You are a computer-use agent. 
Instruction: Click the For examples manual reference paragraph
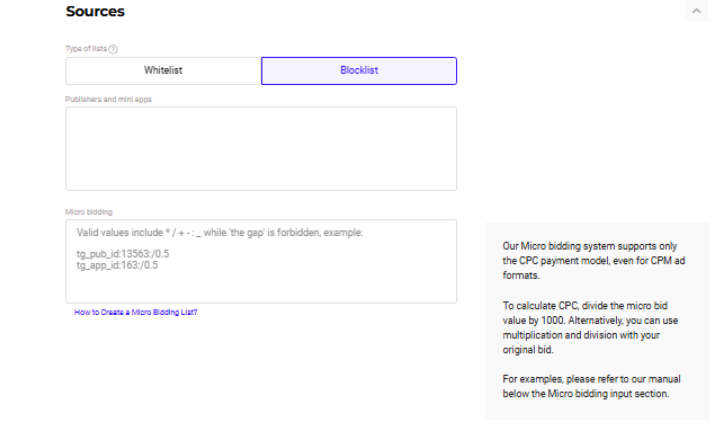(x=588, y=387)
